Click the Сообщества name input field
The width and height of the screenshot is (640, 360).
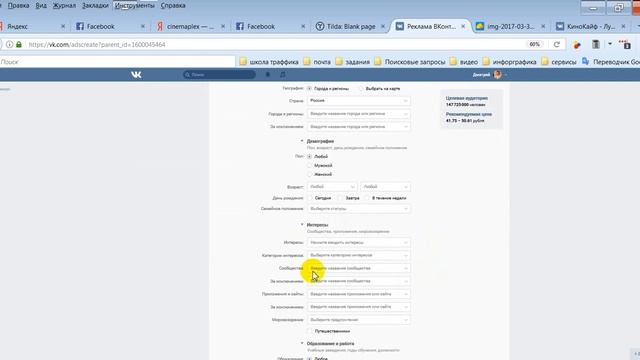click(x=359, y=268)
